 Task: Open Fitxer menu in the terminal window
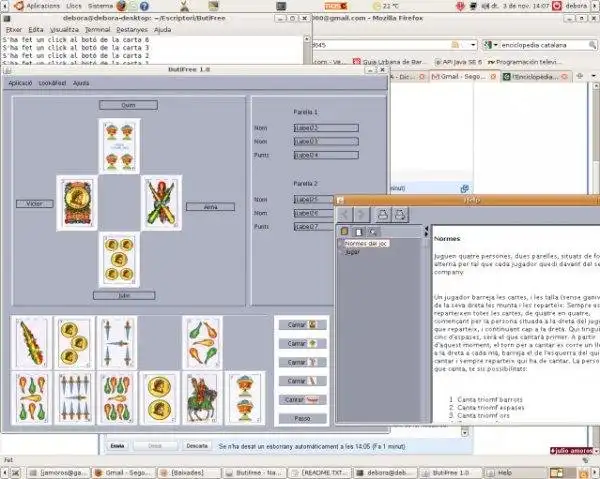pyautogui.click(x=14, y=29)
